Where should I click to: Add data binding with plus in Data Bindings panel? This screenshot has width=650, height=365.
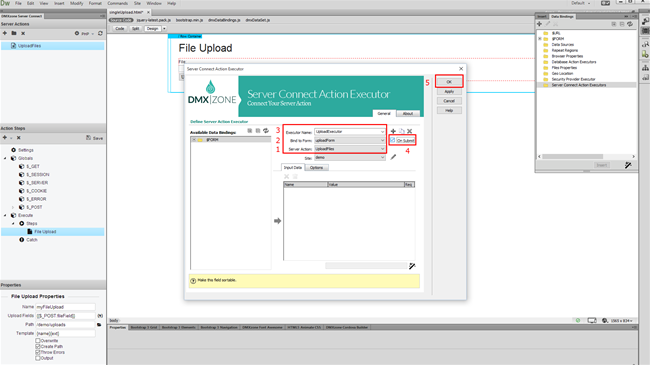[539, 24]
